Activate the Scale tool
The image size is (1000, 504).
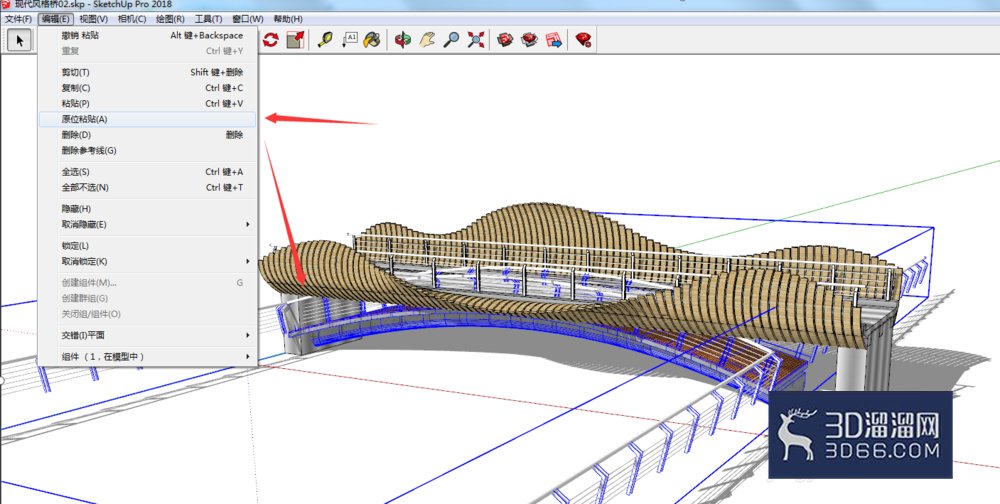(295, 40)
